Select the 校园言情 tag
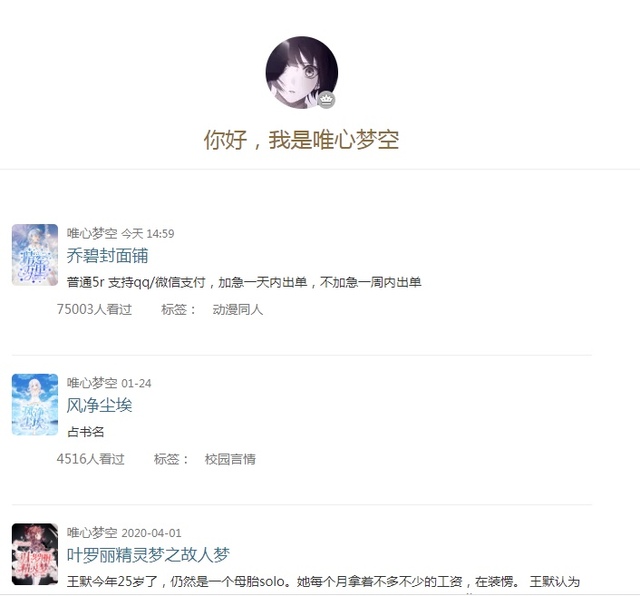The image size is (640, 596). point(230,459)
